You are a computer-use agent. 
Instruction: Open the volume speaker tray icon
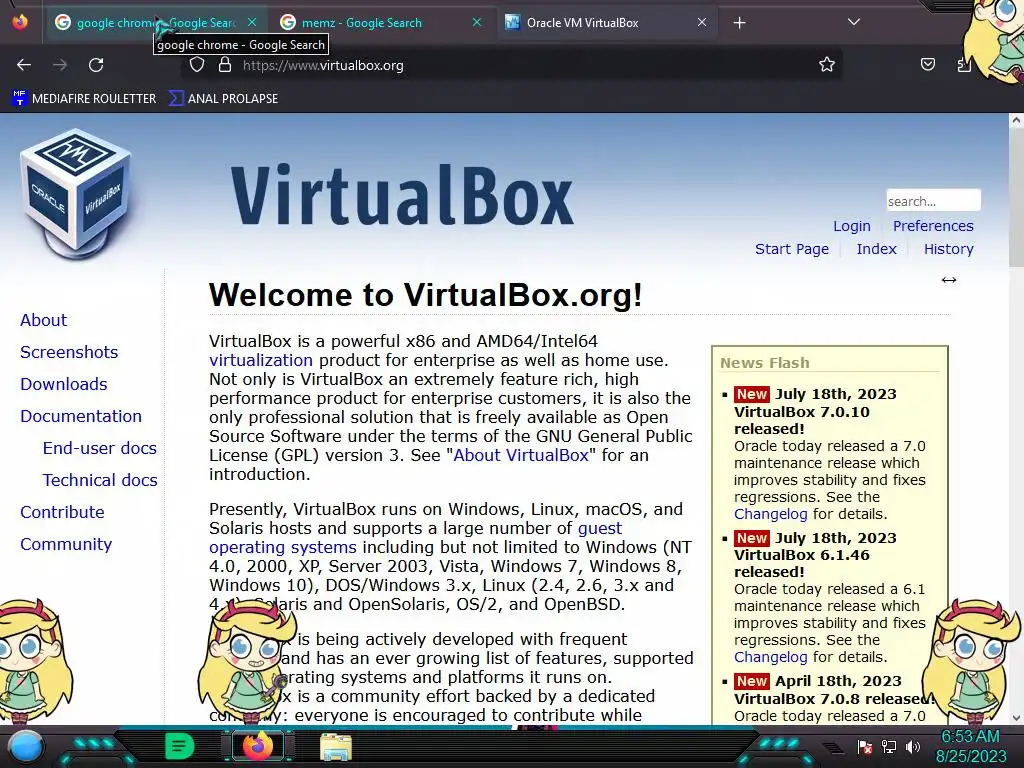point(913,746)
